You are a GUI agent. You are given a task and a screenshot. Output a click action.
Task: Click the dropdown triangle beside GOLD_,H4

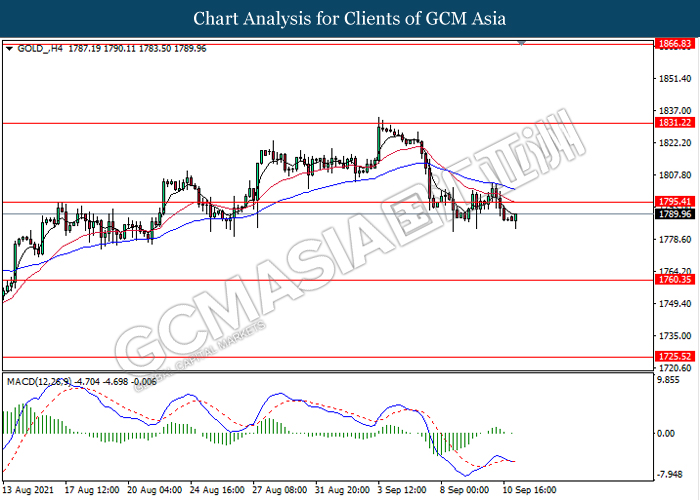[9, 49]
